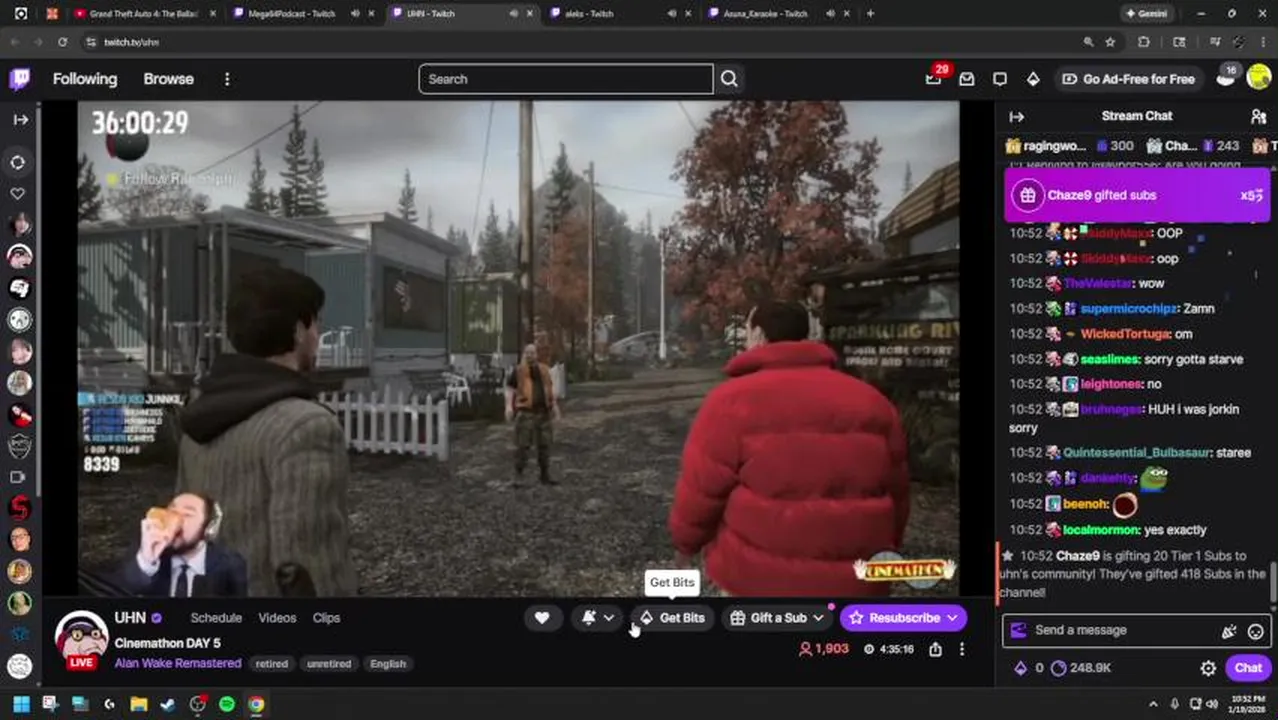Click the bits diamond icon in top bar
The height and width of the screenshot is (720, 1278).
1033,79
